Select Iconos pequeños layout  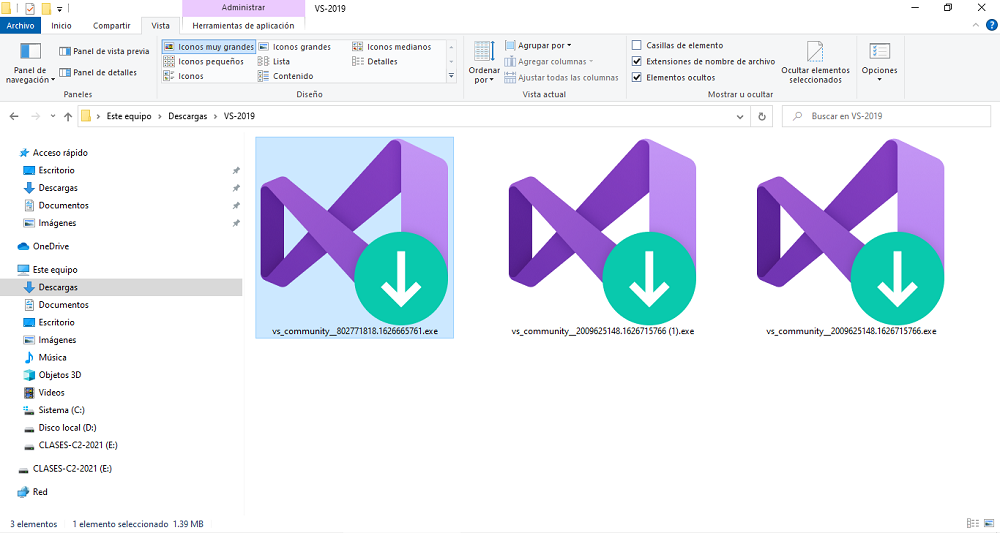[203, 61]
